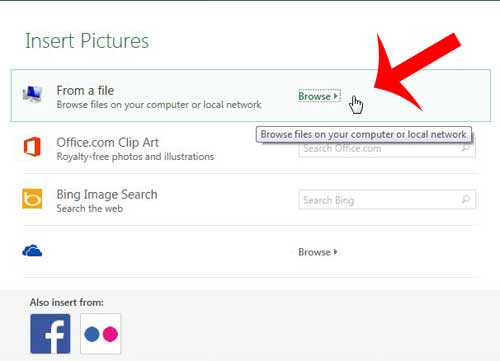
Task: Click 'Search the web' description
Action: (90, 209)
